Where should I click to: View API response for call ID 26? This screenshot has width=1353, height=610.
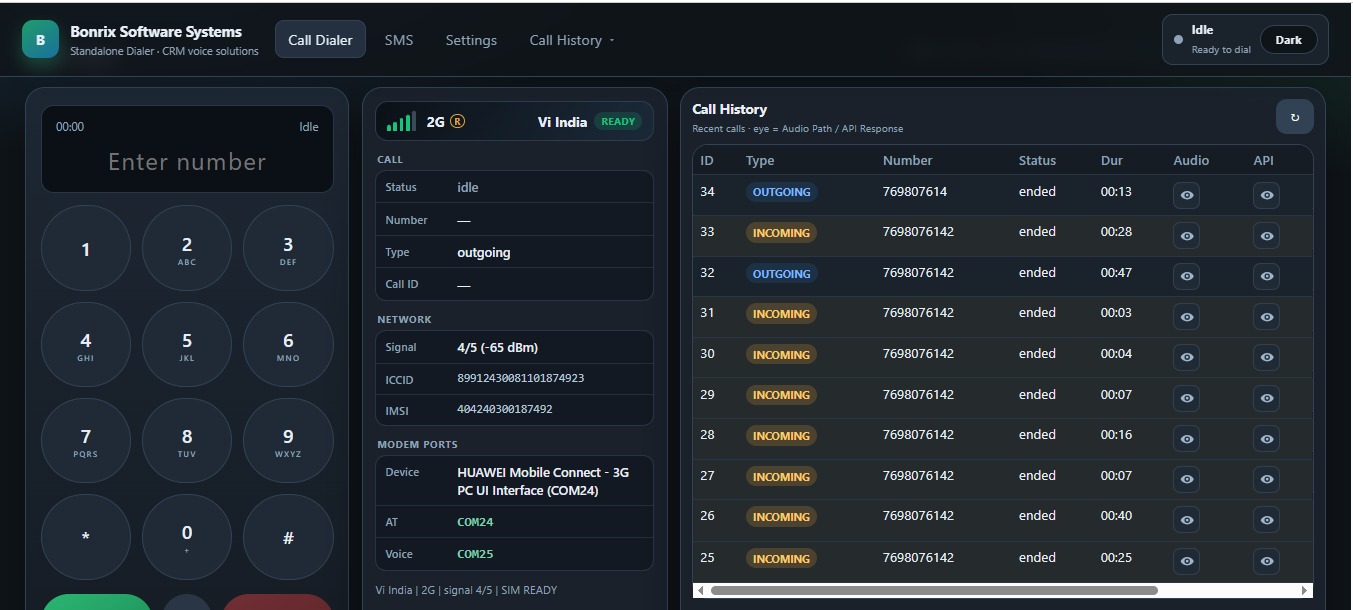pyautogui.click(x=1266, y=520)
